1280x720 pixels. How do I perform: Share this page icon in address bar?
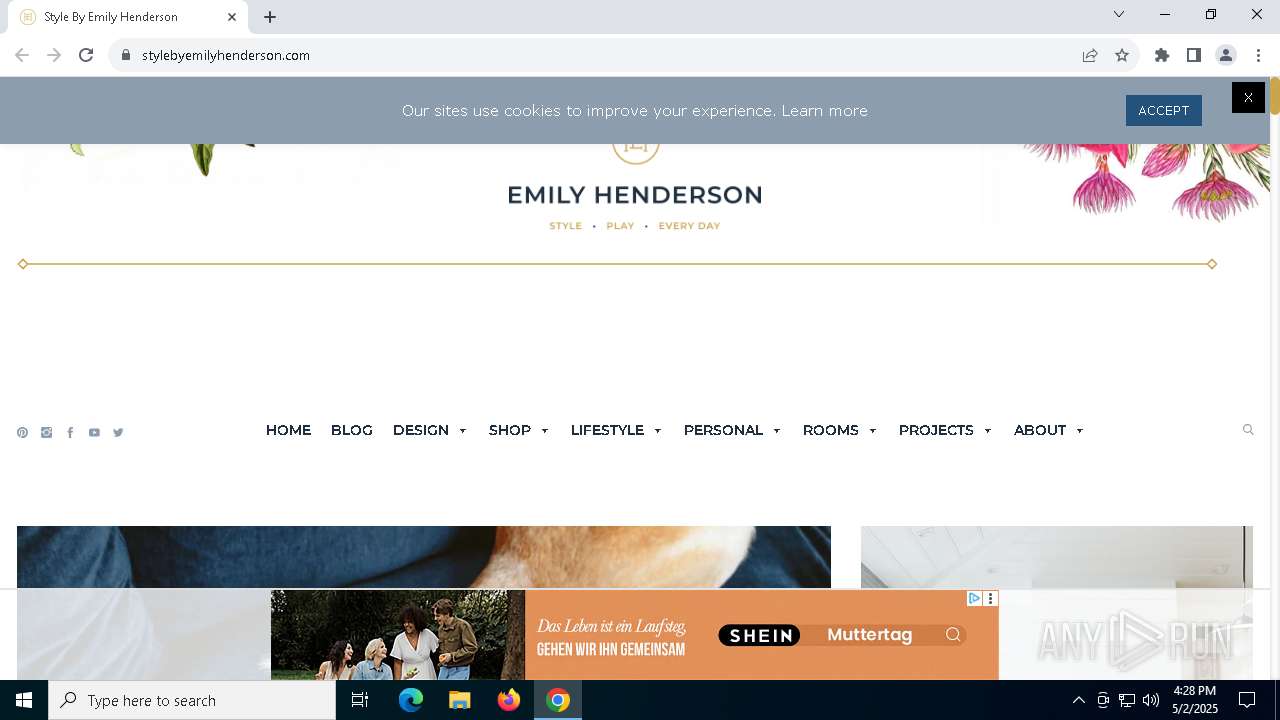pos(1090,55)
